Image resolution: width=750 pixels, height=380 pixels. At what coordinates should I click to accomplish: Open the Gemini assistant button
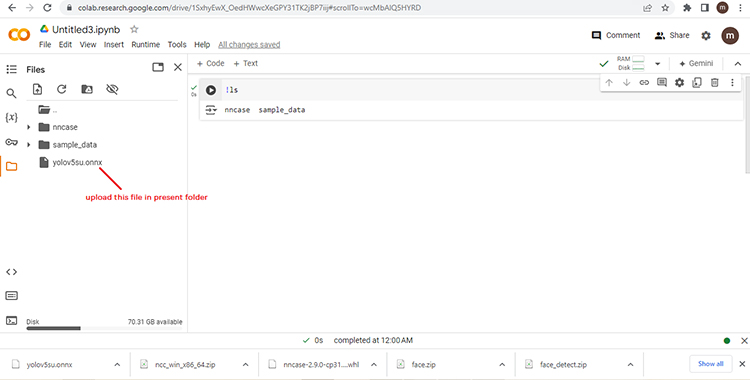[696, 63]
